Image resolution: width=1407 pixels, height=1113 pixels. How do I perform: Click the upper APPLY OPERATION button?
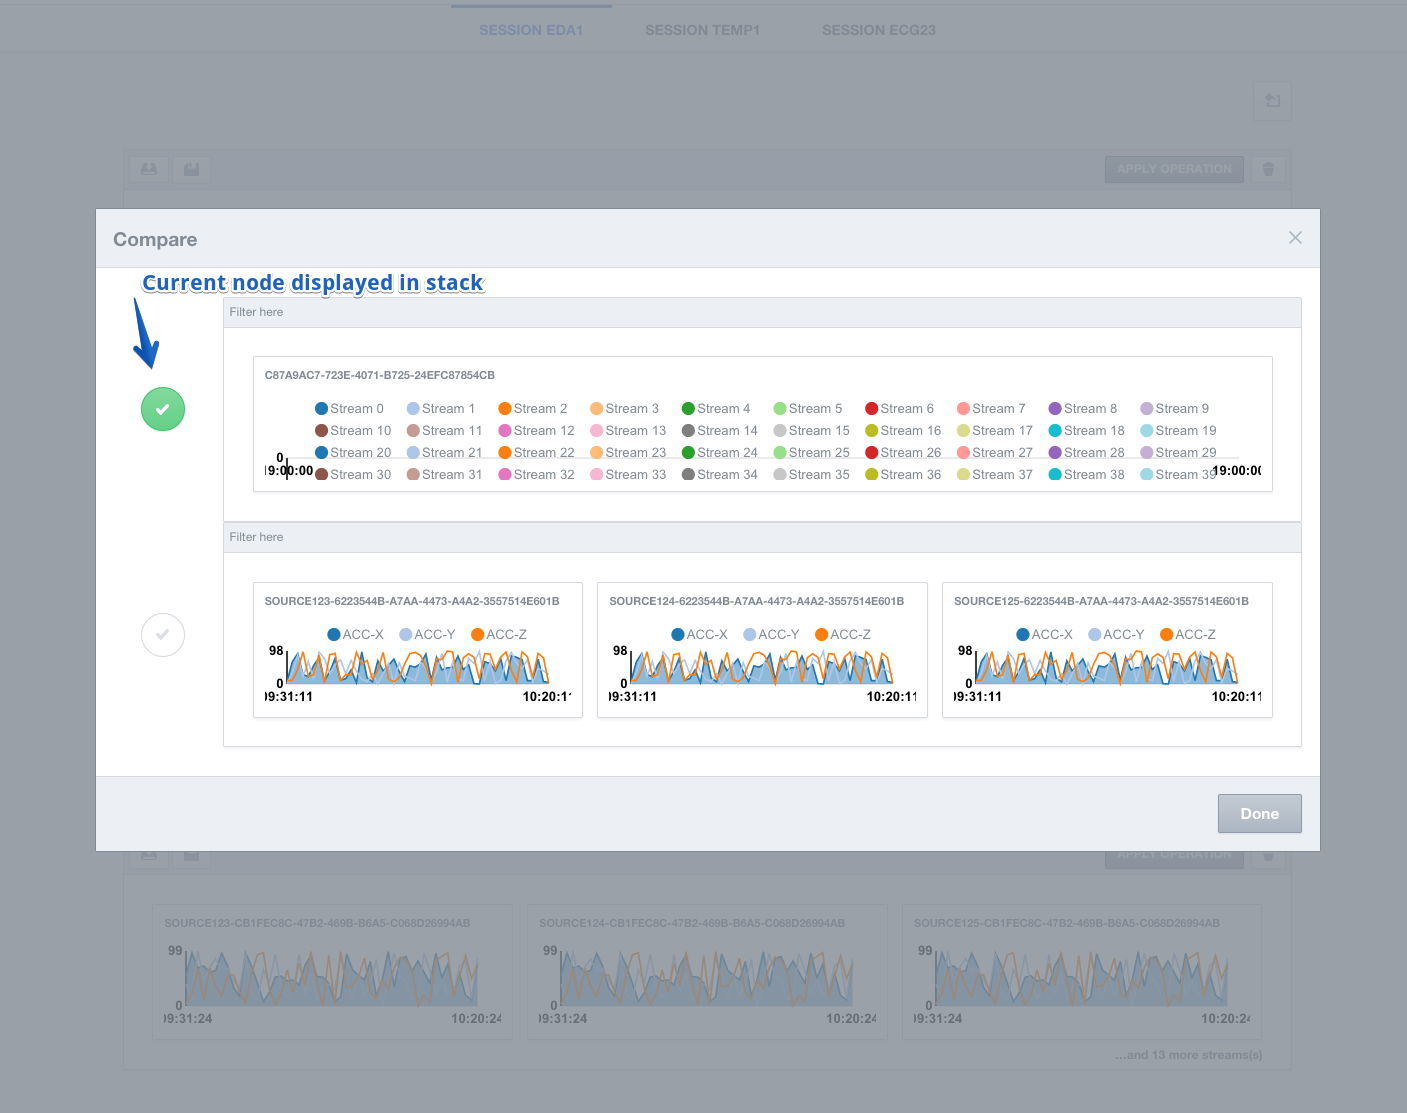pos(1174,169)
